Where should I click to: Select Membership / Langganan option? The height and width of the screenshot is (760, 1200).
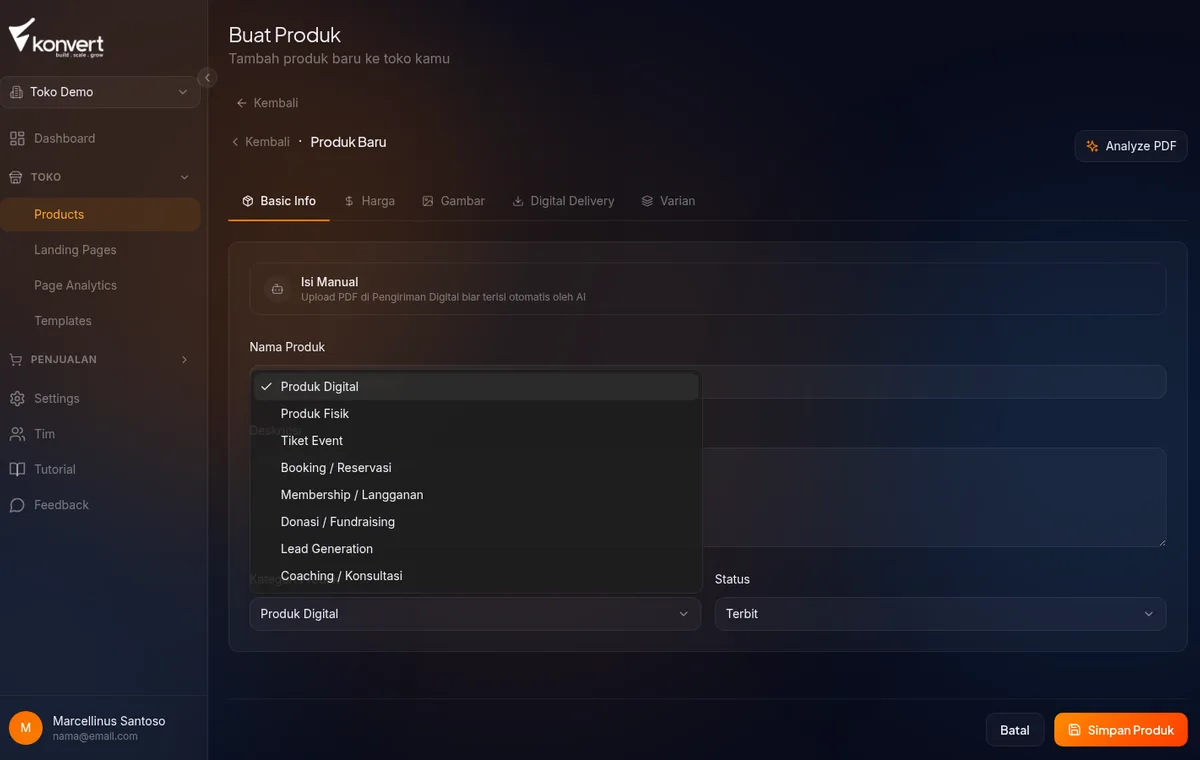tap(476, 494)
